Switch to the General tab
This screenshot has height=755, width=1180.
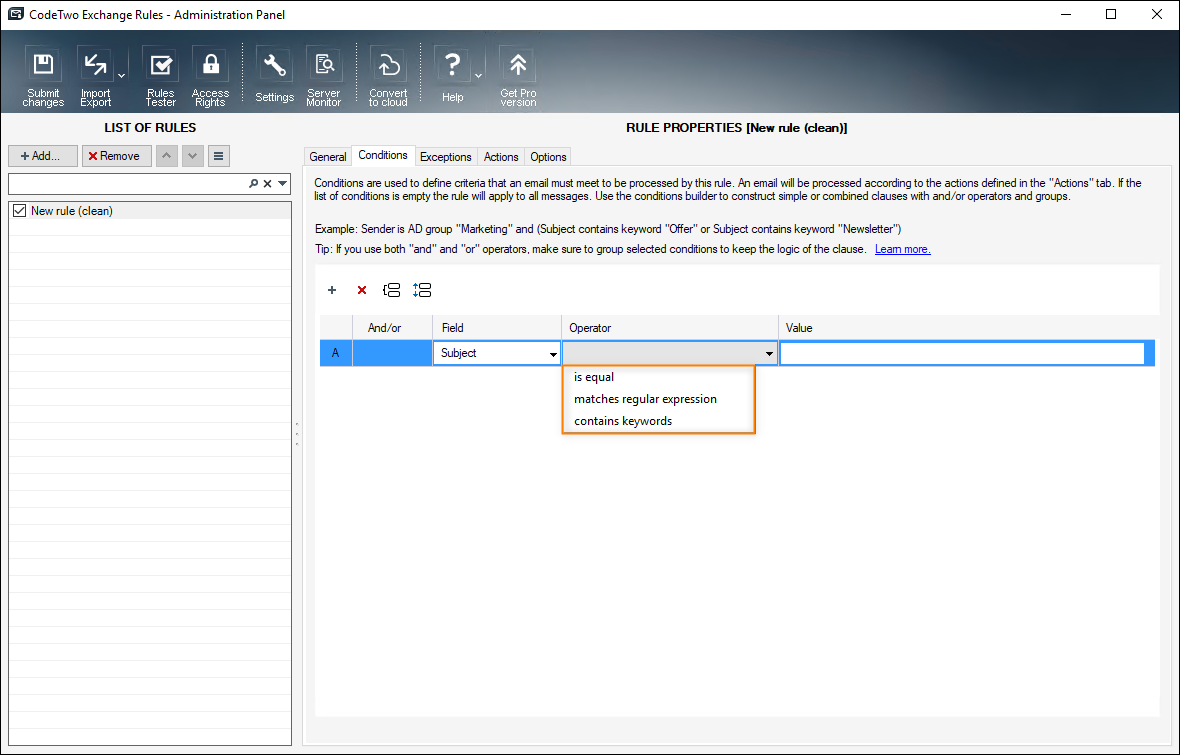[327, 157]
